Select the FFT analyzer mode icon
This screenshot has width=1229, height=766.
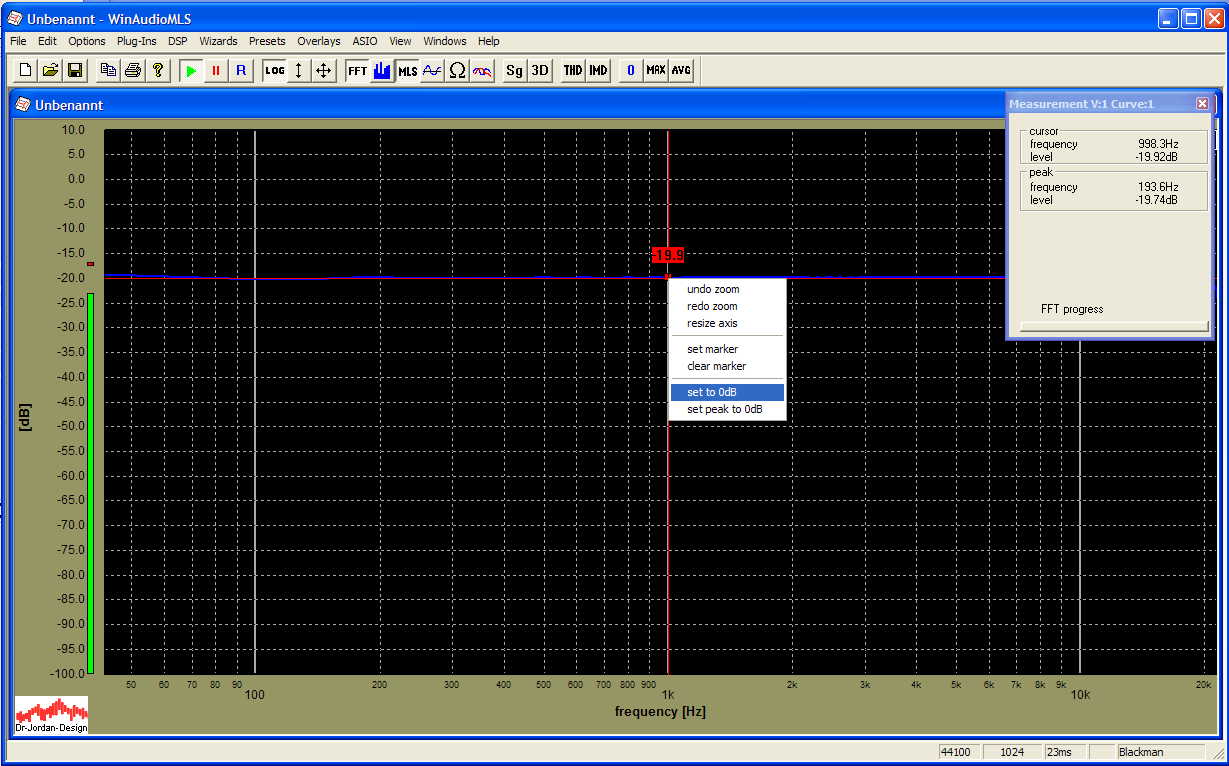[357, 70]
